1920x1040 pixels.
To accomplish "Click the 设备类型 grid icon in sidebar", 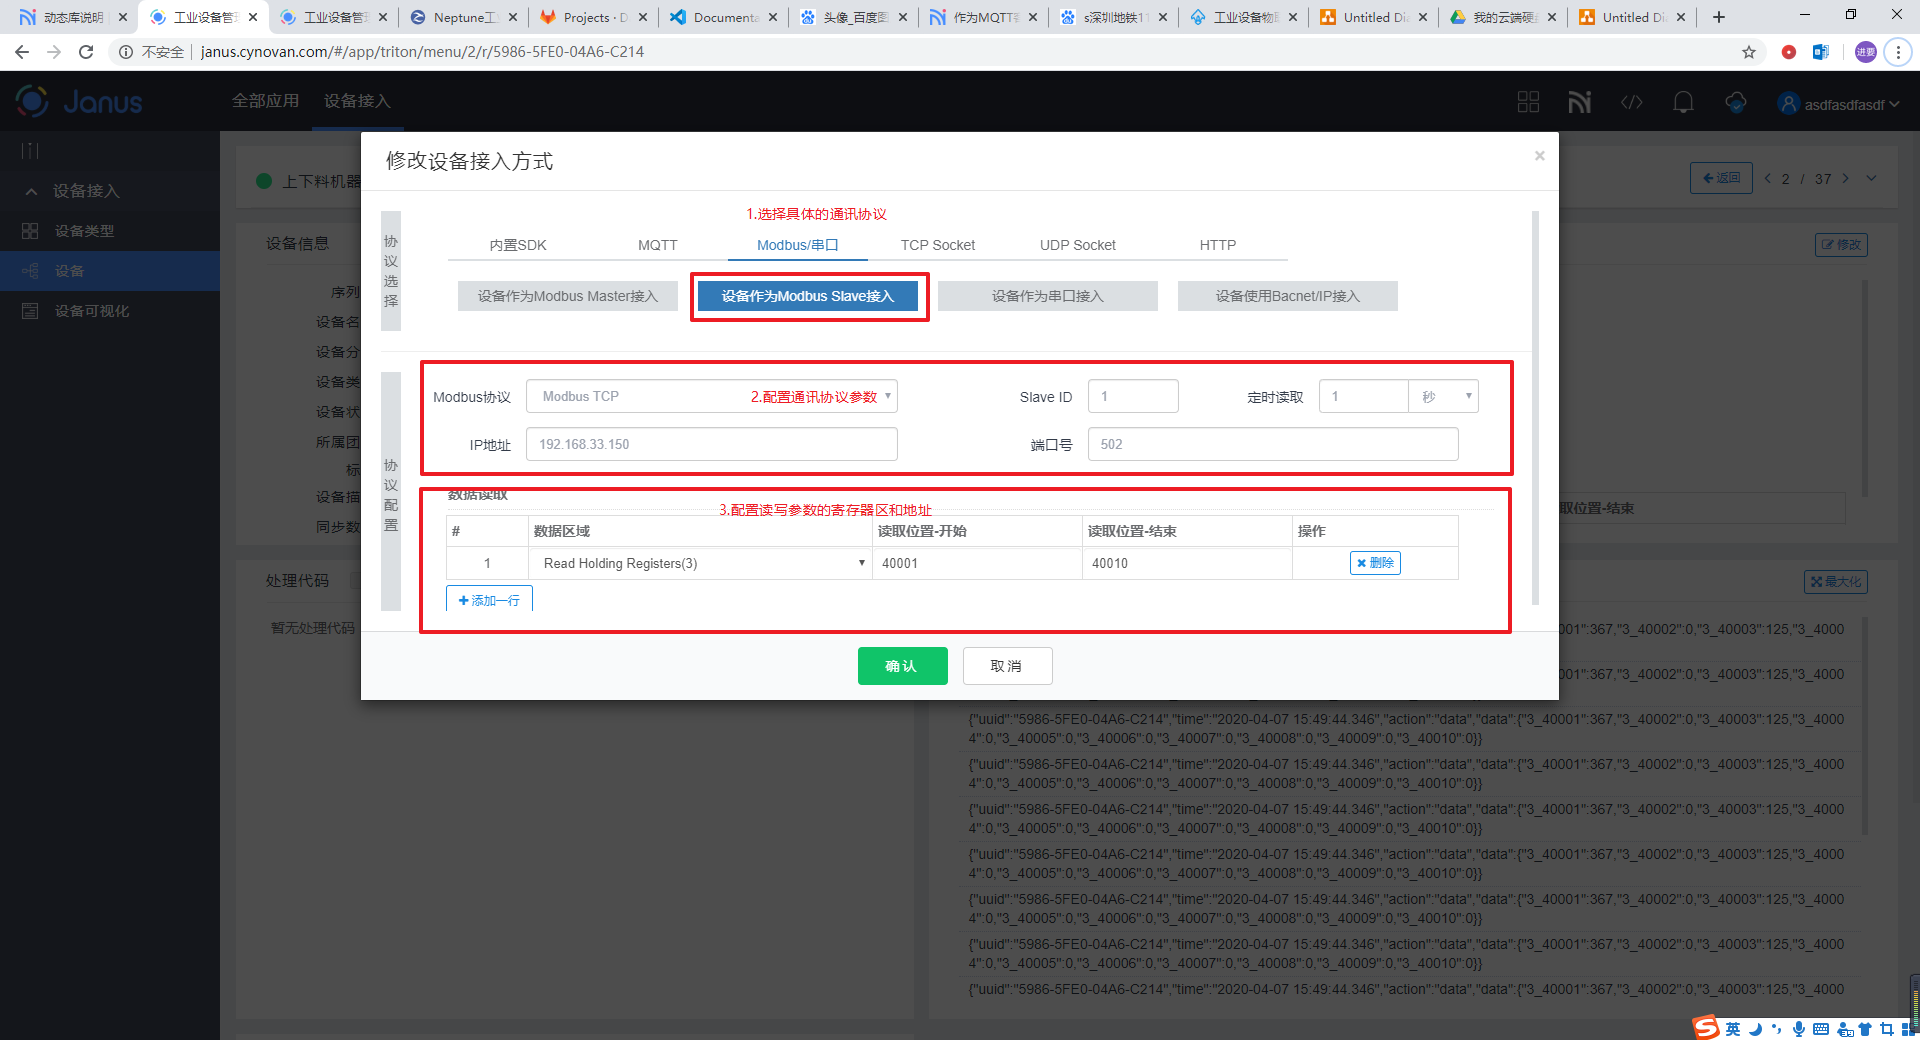I will (x=30, y=231).
